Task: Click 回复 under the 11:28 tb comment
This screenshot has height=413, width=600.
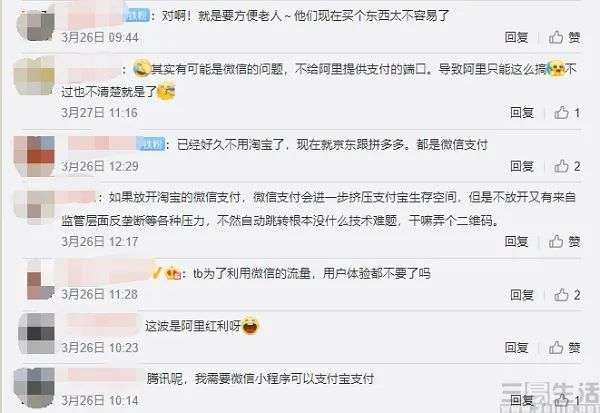Action: [522, 295]
